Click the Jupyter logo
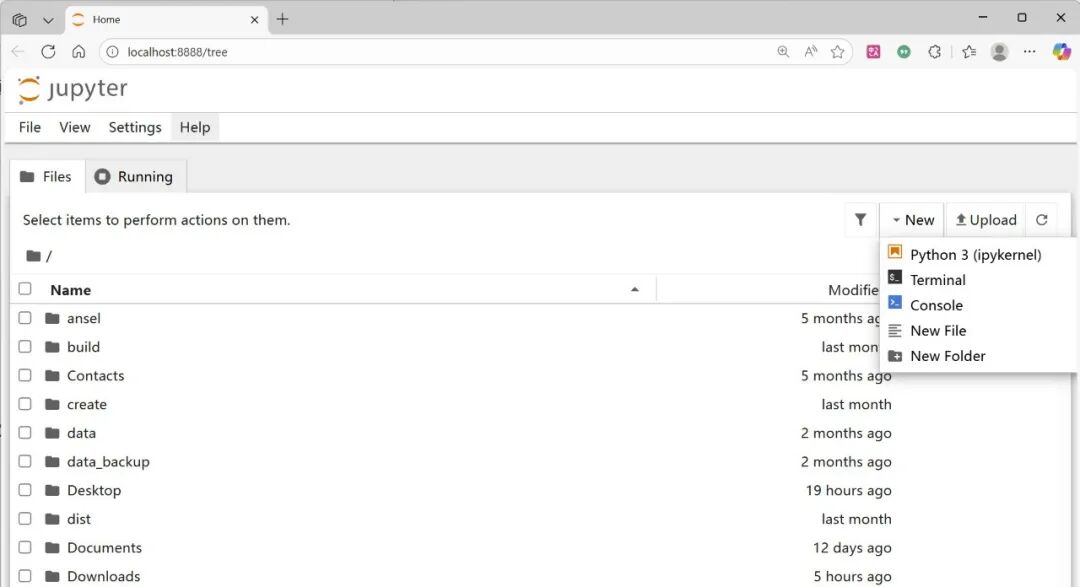This screenshot has width=1080, height=587. click(72, 89)
